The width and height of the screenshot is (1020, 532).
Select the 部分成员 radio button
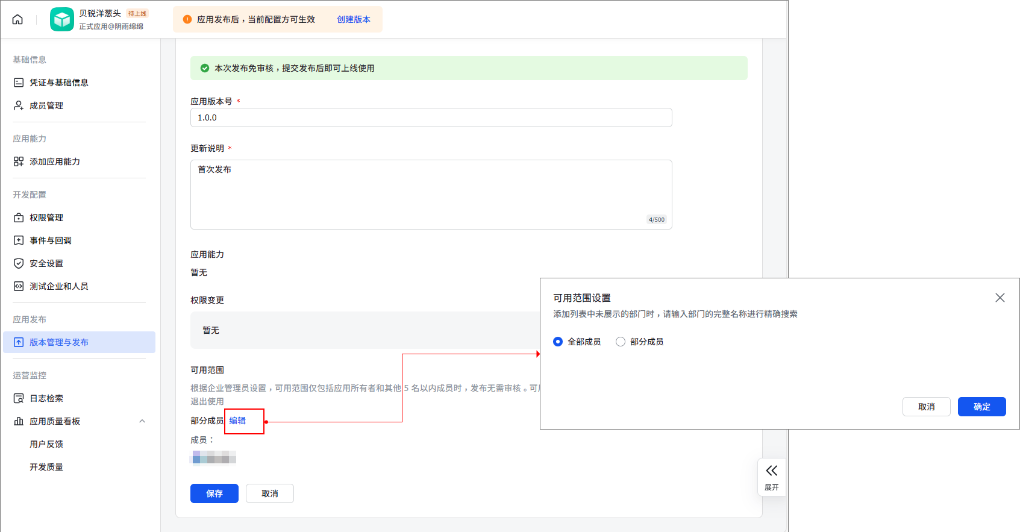pos(621,341)
